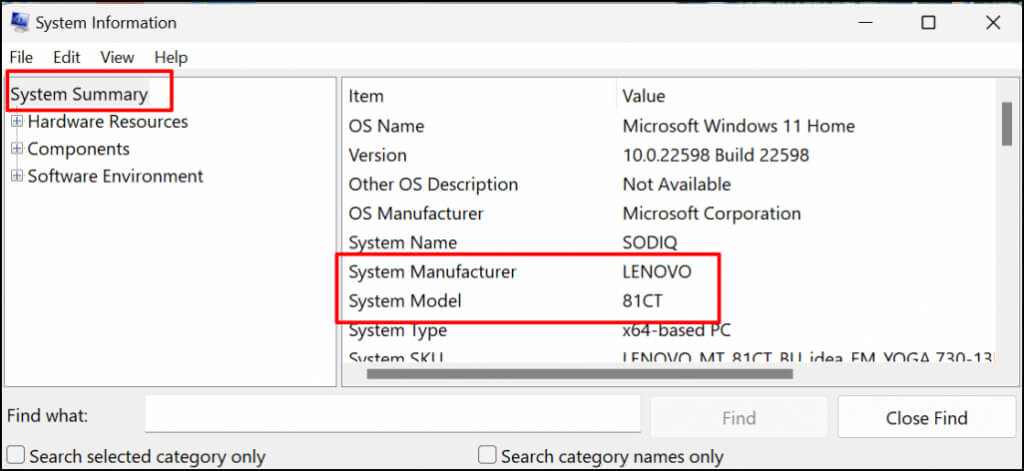Click the Find button
Viewport: 1024px width, 471px height.
tap(738, 418)
